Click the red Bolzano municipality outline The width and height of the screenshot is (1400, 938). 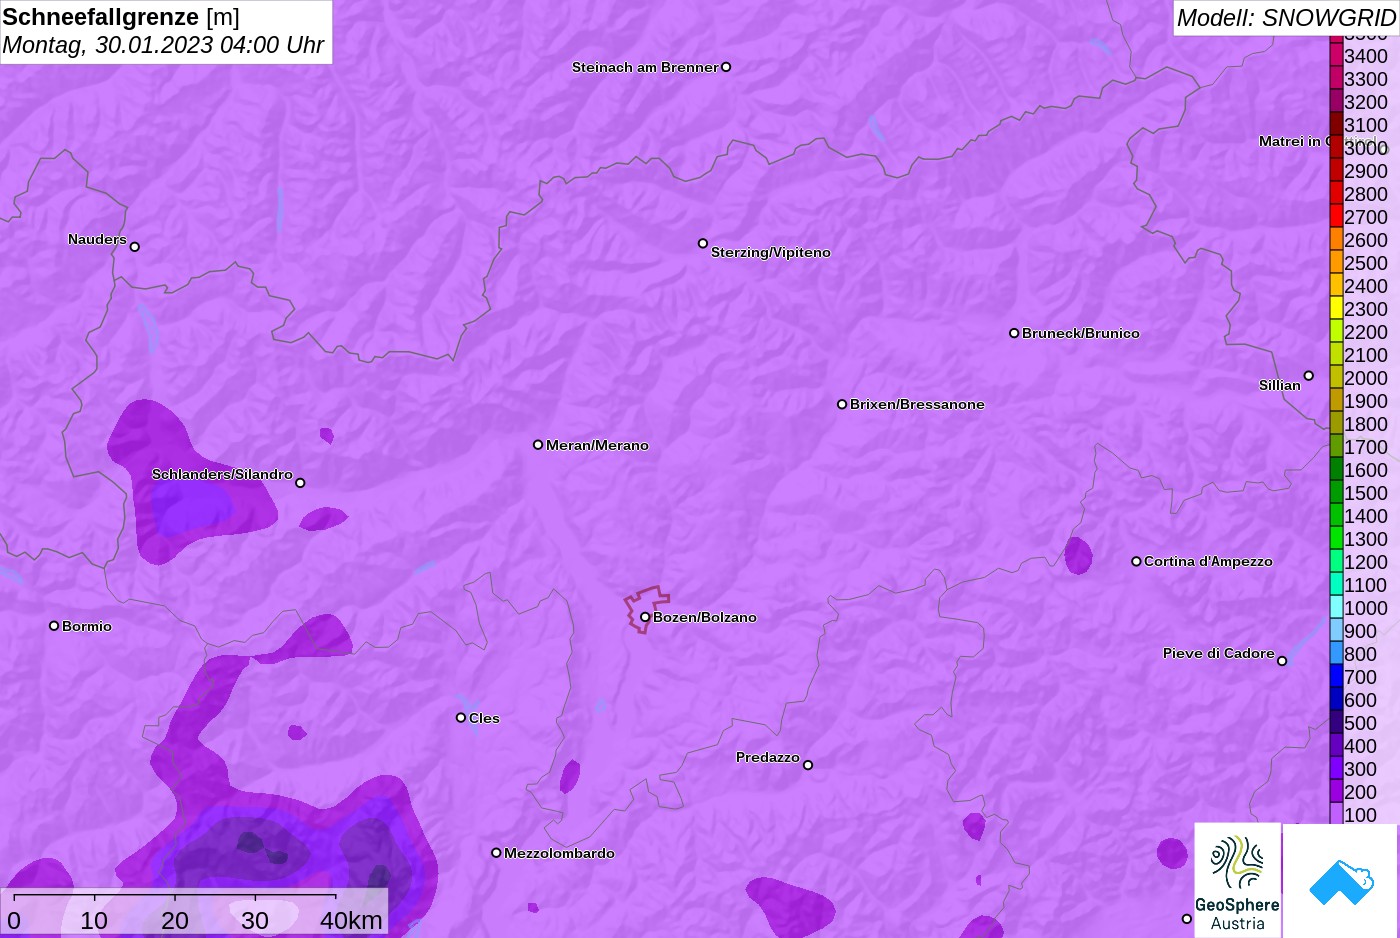[x=646, y=609]
